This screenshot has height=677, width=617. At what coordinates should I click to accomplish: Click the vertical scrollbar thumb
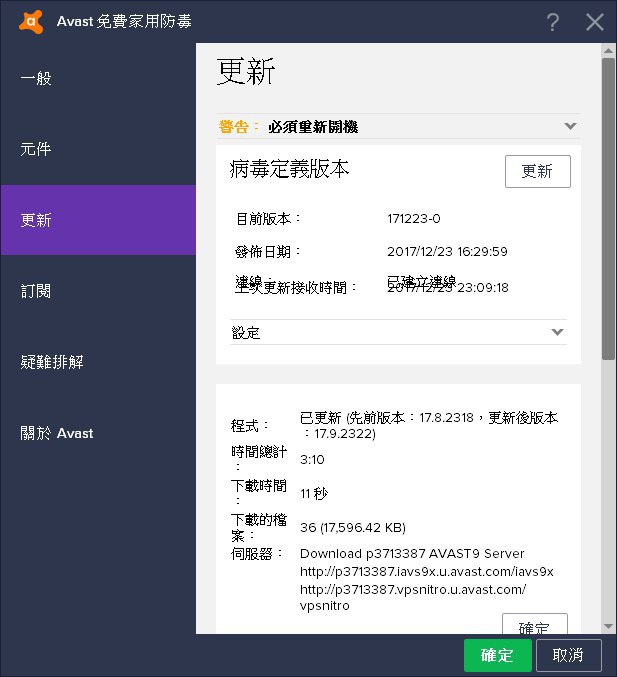[608, 210]
